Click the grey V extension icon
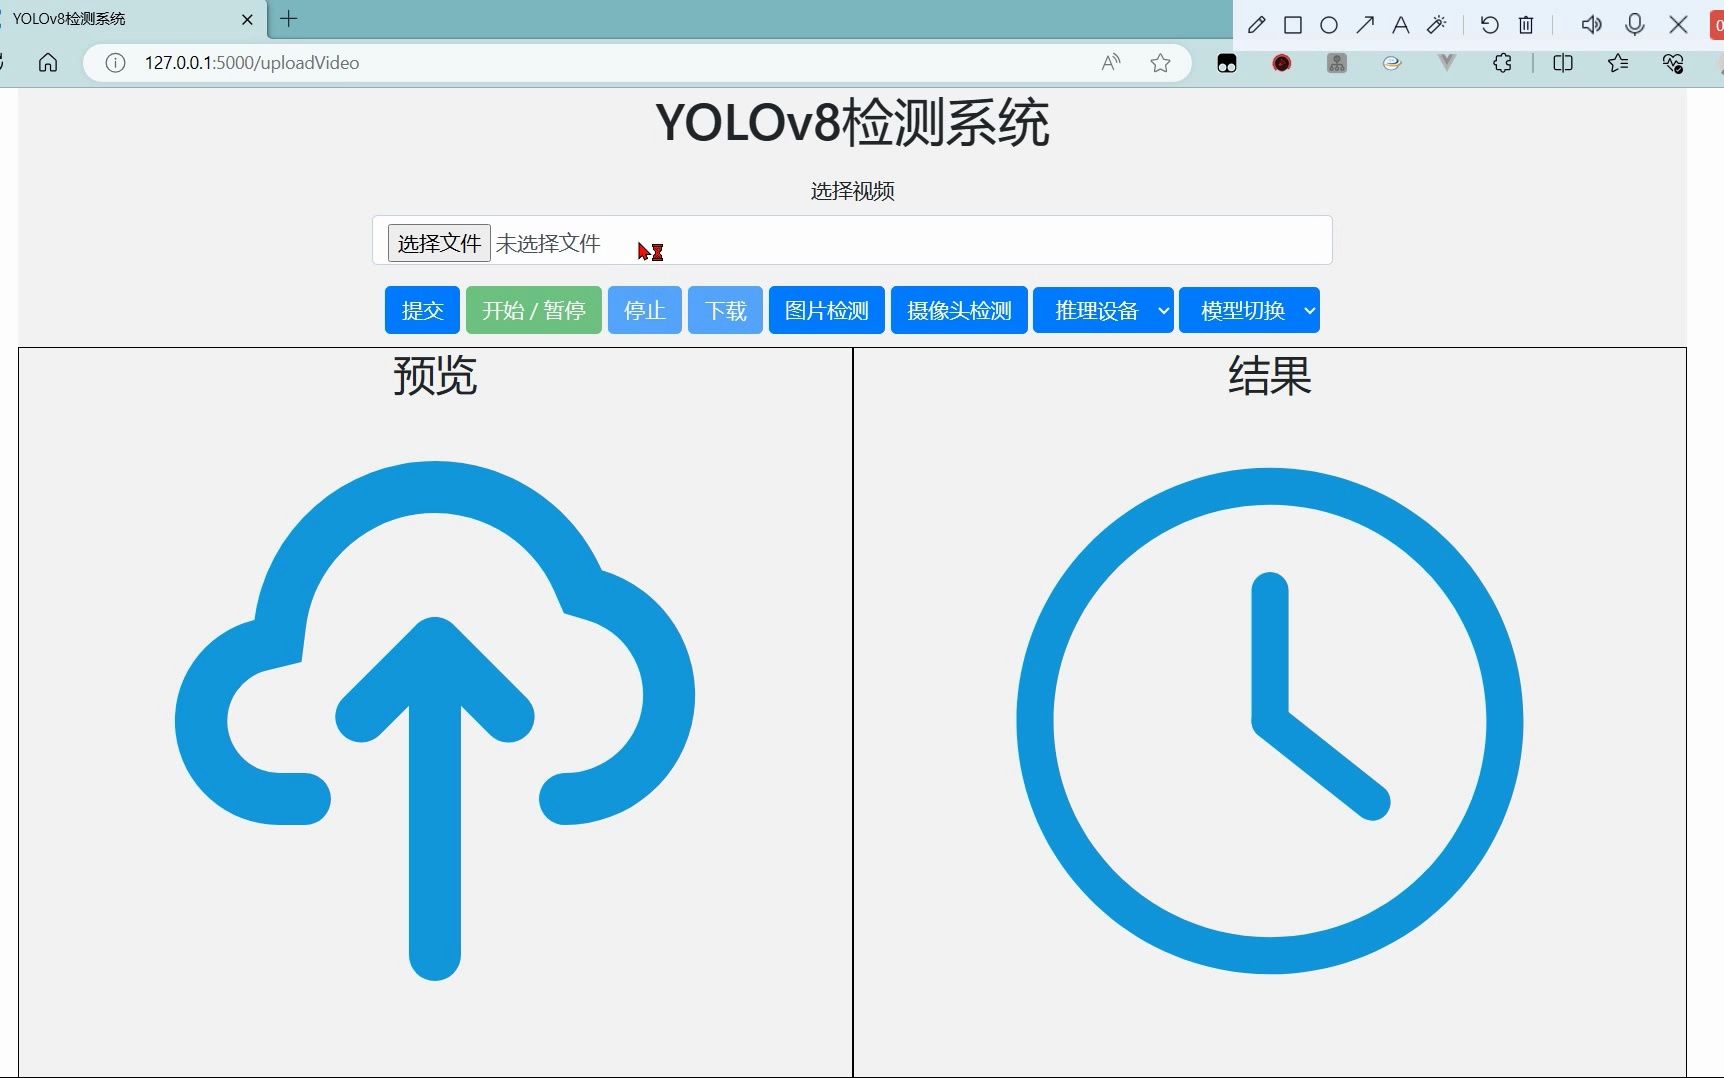The image size is (1724, 1078). pos(1447,63)
